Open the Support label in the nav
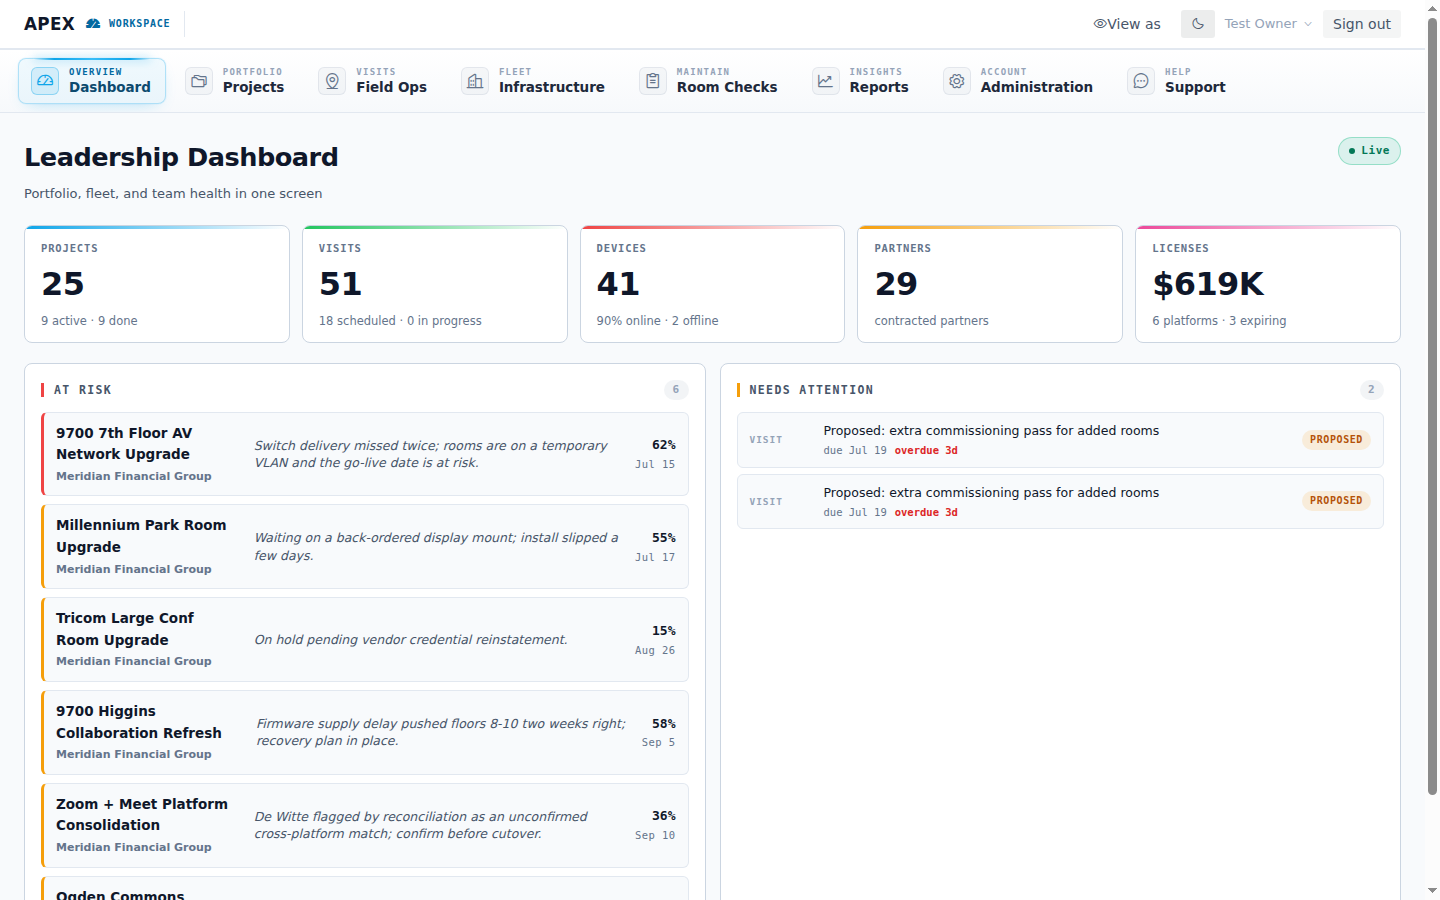This screenshot has height=900, width=1440. 1195,87
